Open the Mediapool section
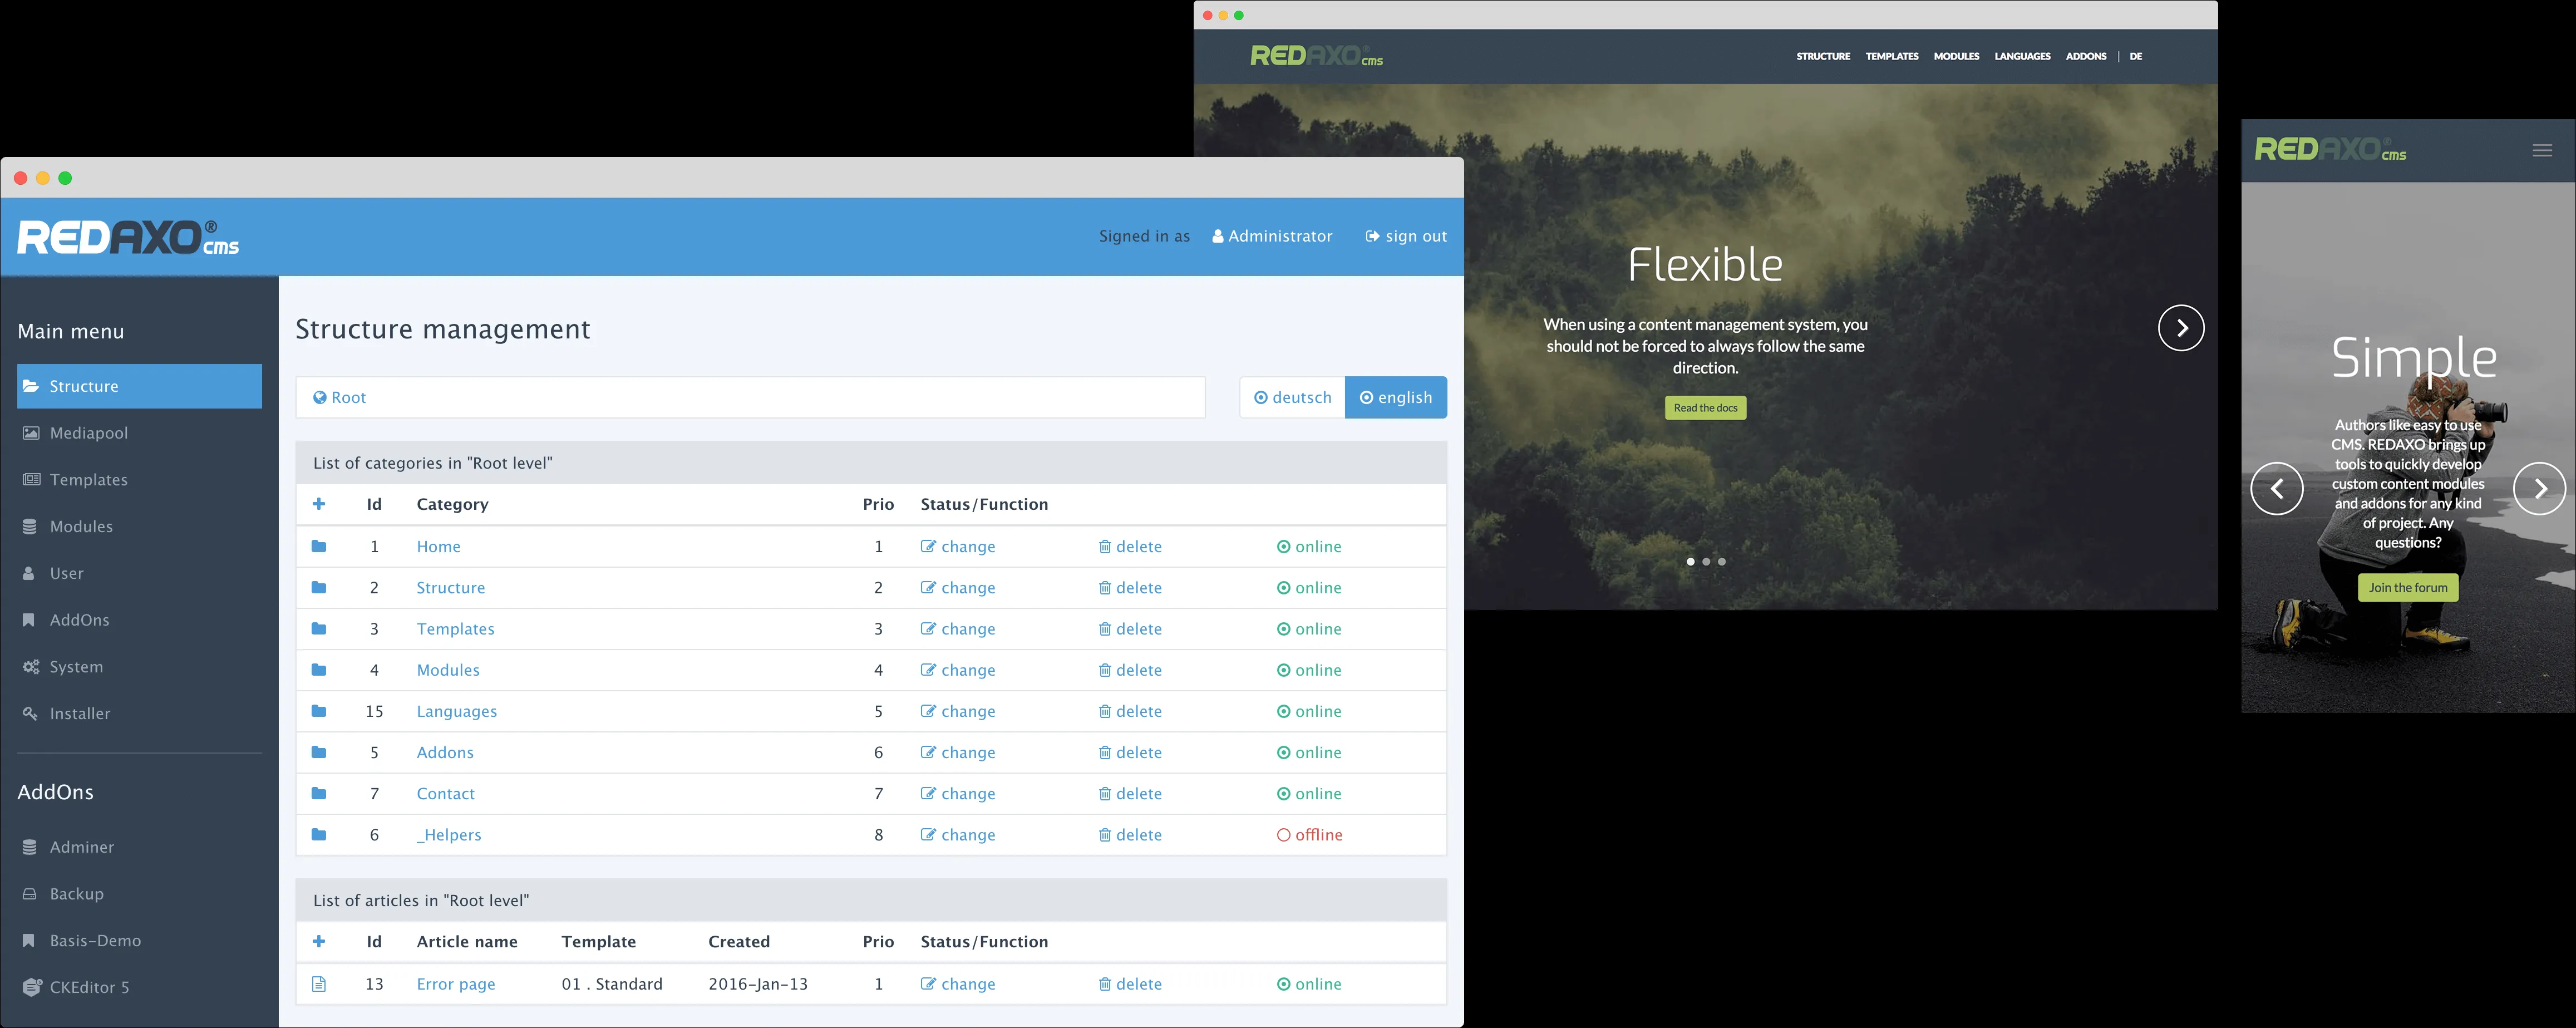 coord(89,432)
